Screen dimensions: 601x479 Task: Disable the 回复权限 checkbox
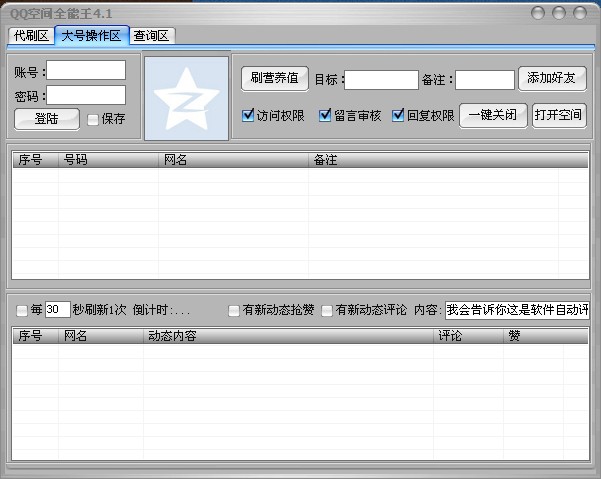click(x=398, y=115)
